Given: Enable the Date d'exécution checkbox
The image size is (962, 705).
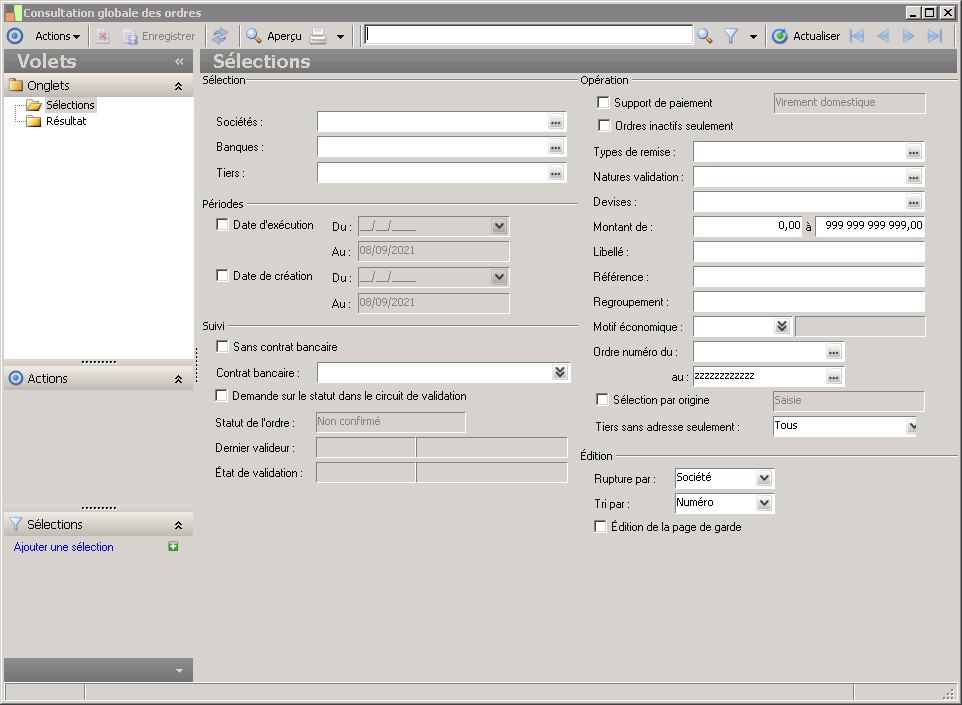Looking at the screenshot, I should click(x=223, y=225).
